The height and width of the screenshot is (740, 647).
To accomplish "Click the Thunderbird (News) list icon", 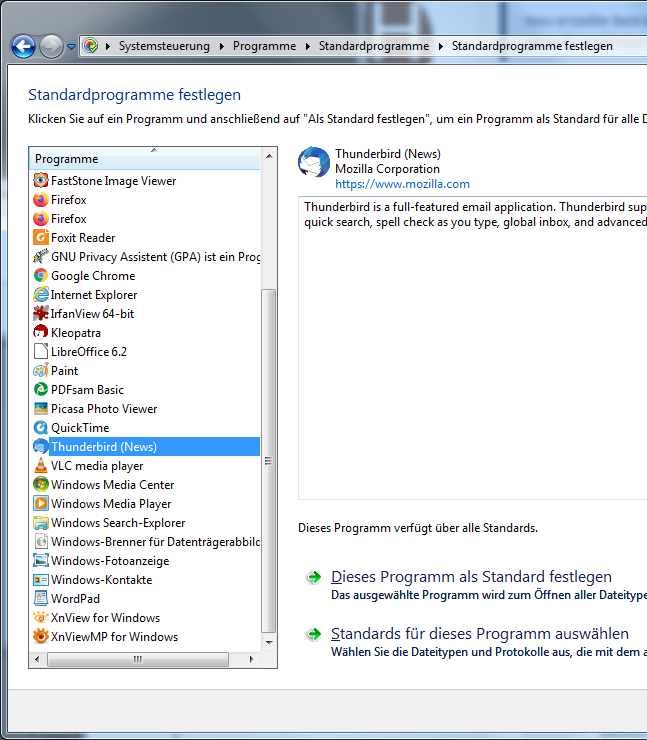I will pos(41,446).
